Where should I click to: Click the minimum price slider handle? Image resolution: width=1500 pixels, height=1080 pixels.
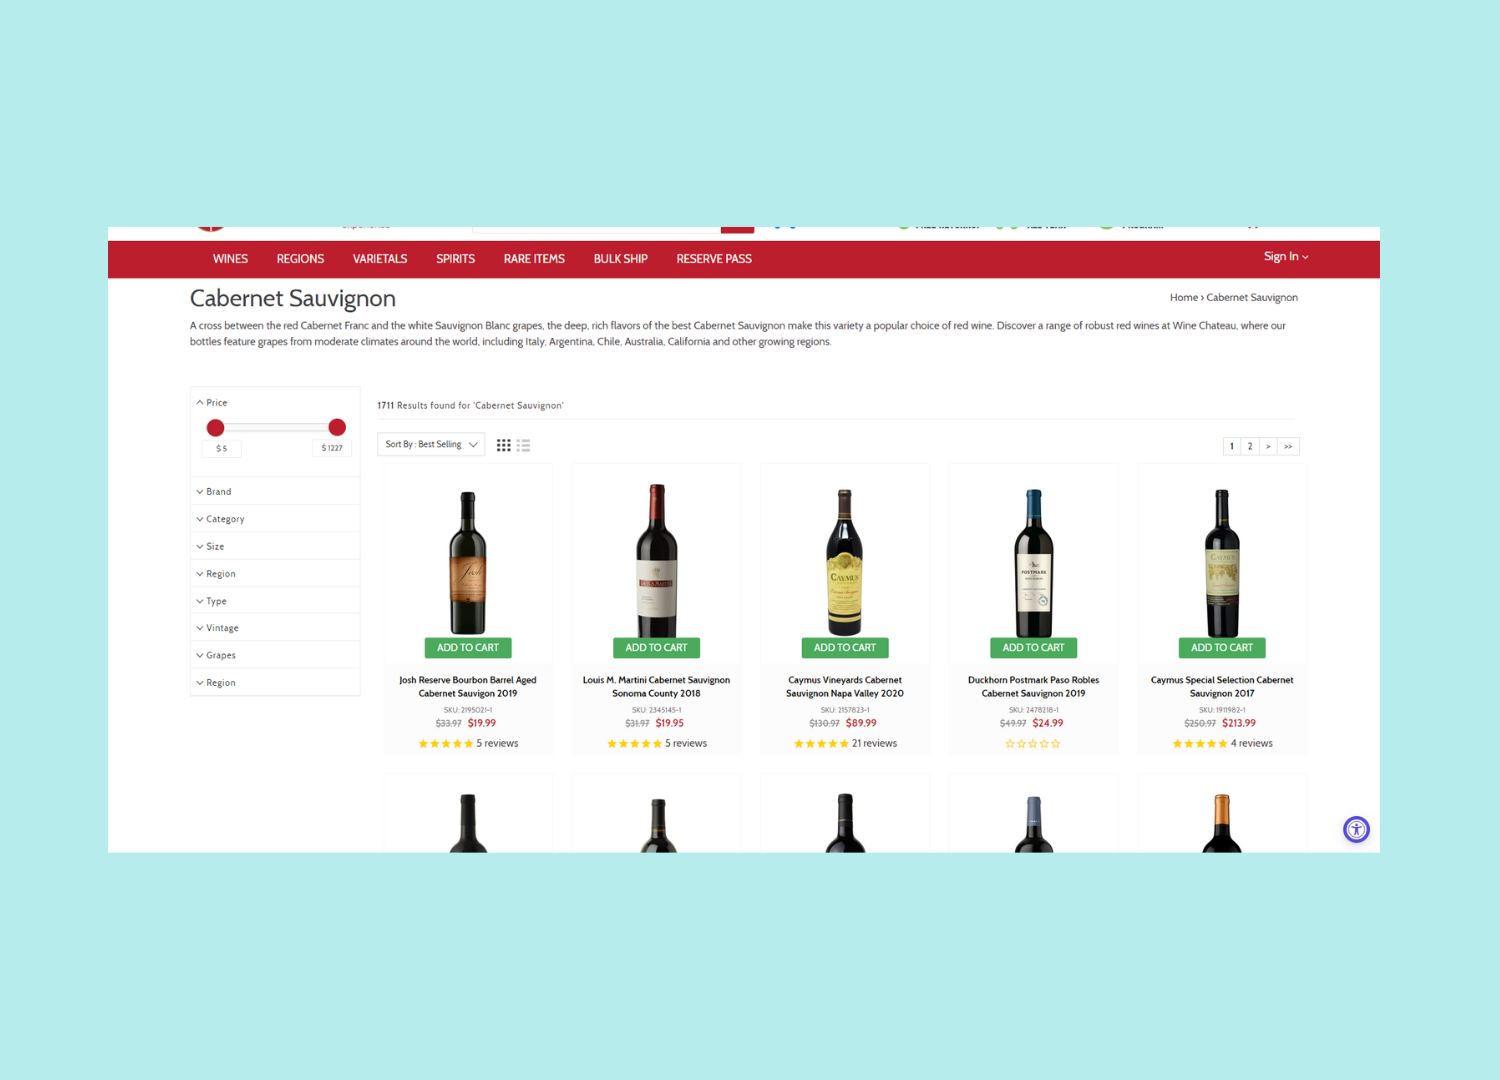click(215, 428)
